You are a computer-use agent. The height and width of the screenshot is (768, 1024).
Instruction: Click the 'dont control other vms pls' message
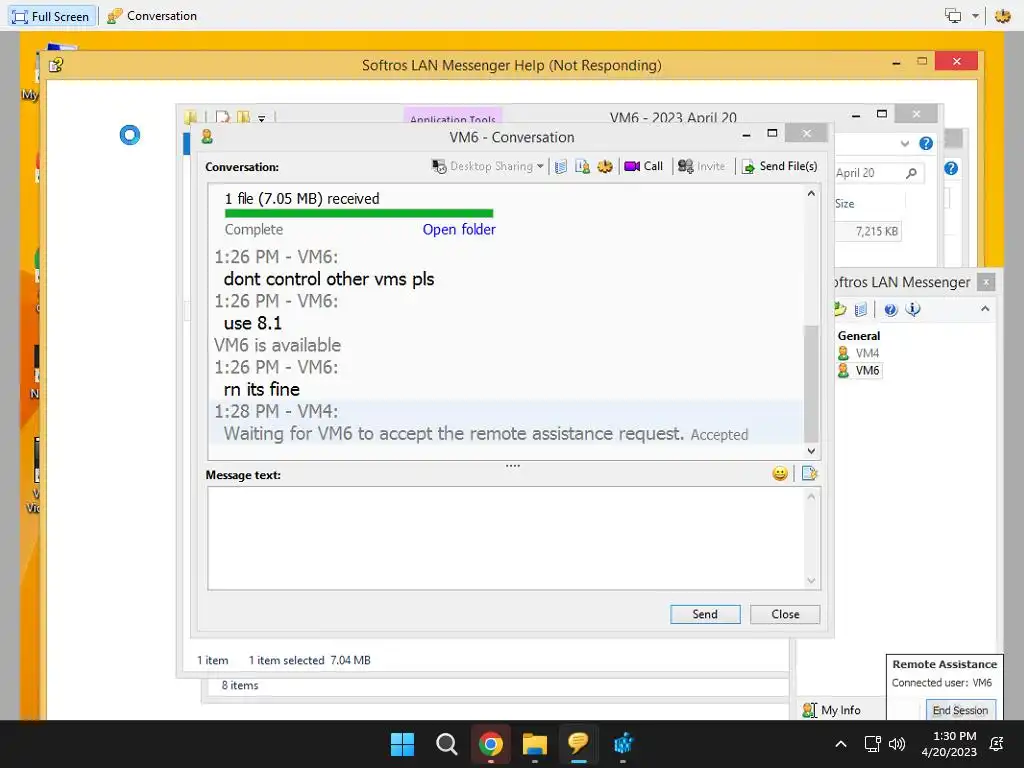328,279
